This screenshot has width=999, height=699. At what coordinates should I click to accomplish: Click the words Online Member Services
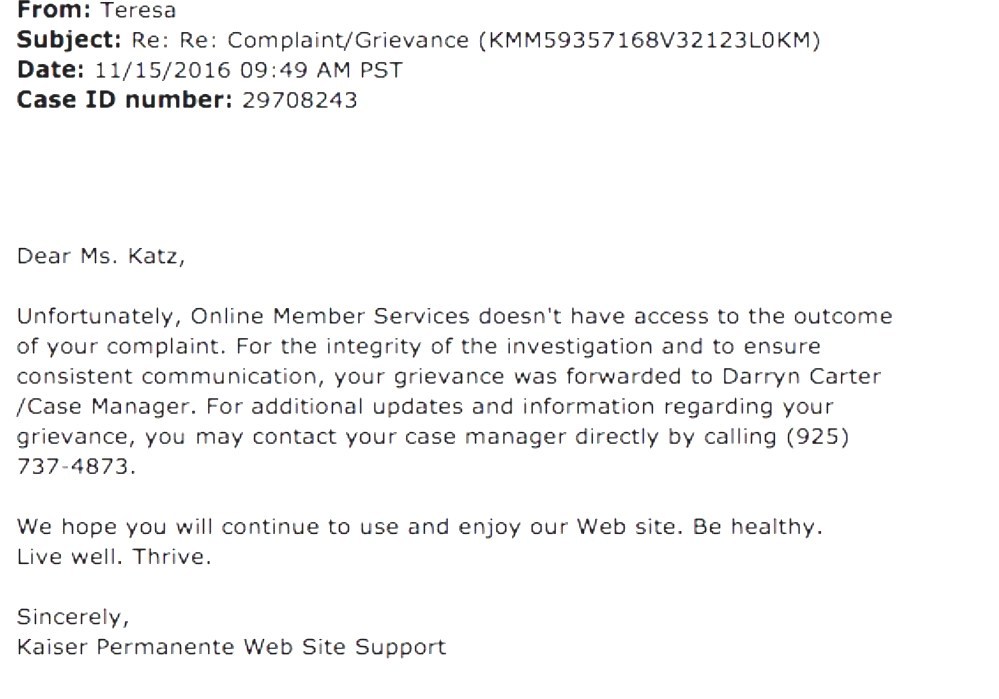[329, 316]
